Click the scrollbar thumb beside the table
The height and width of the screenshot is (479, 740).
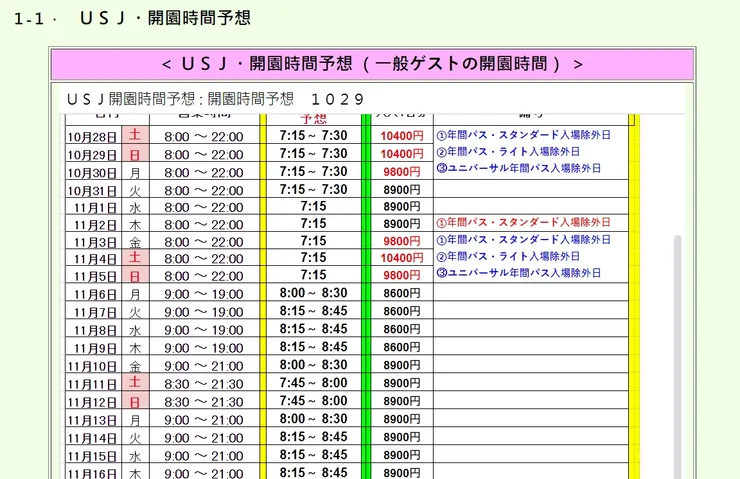point(678,357)
